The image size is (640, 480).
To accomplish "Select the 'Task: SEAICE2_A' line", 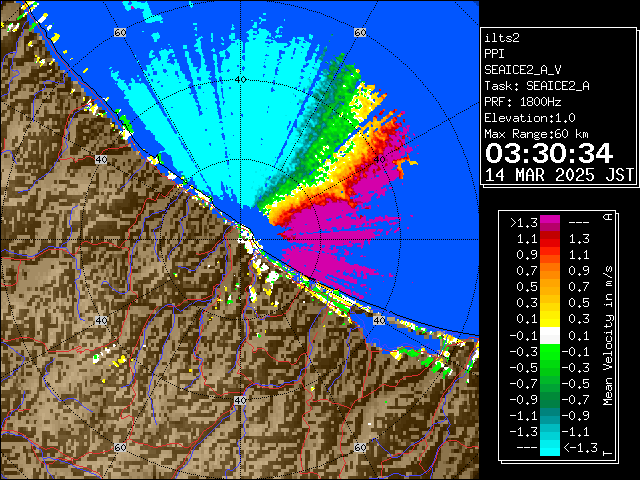I will (x=537, y=86).
